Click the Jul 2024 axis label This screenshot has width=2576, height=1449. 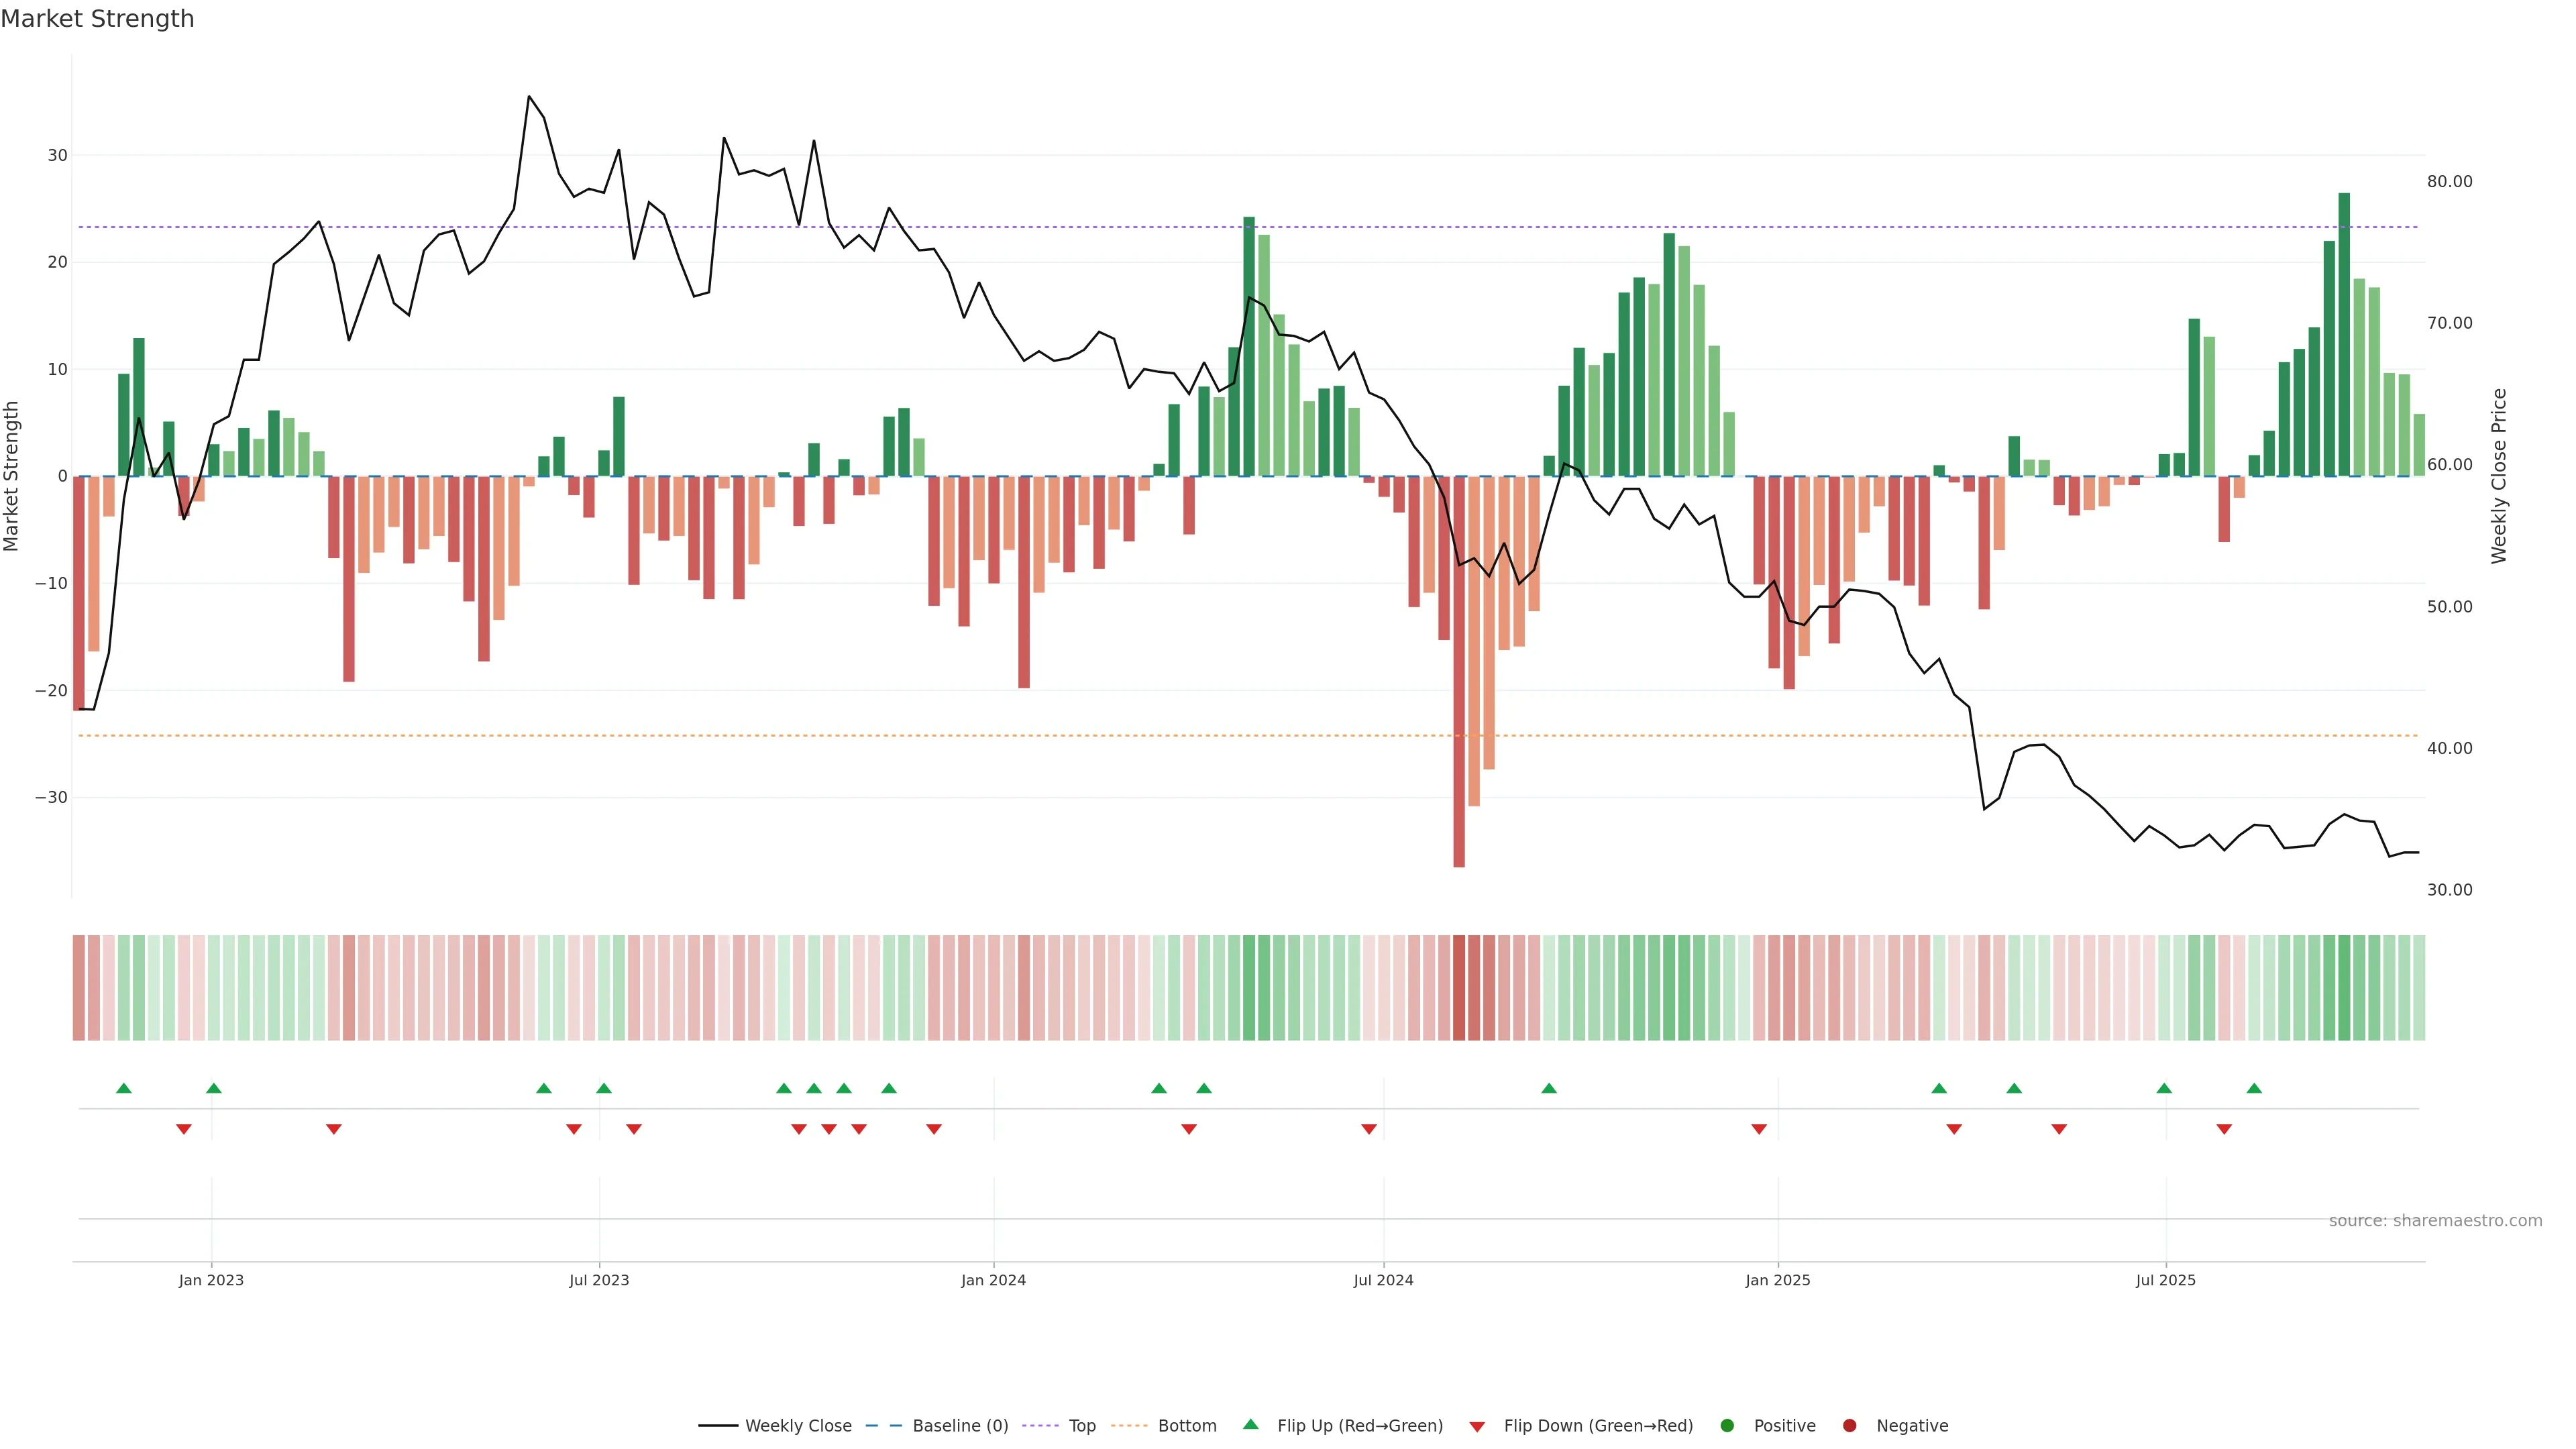[x=1383, y=1280]
